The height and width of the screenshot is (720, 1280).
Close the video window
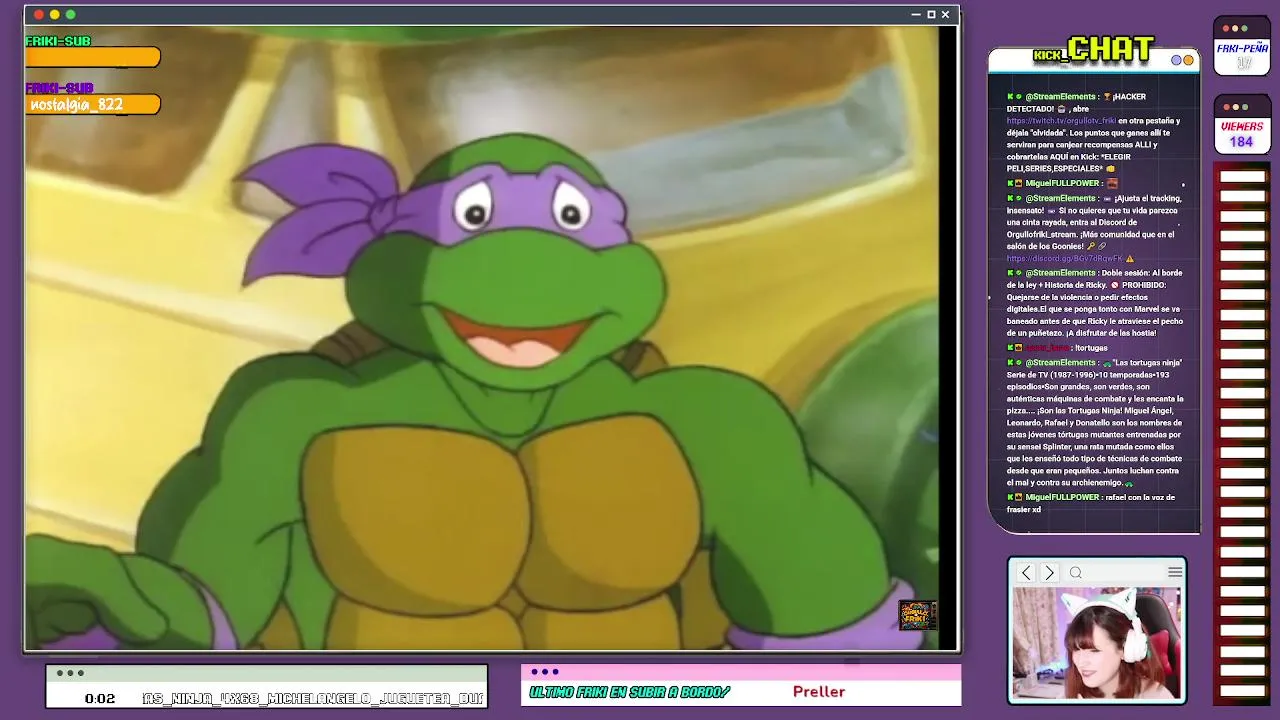click(x=945, y=14)
